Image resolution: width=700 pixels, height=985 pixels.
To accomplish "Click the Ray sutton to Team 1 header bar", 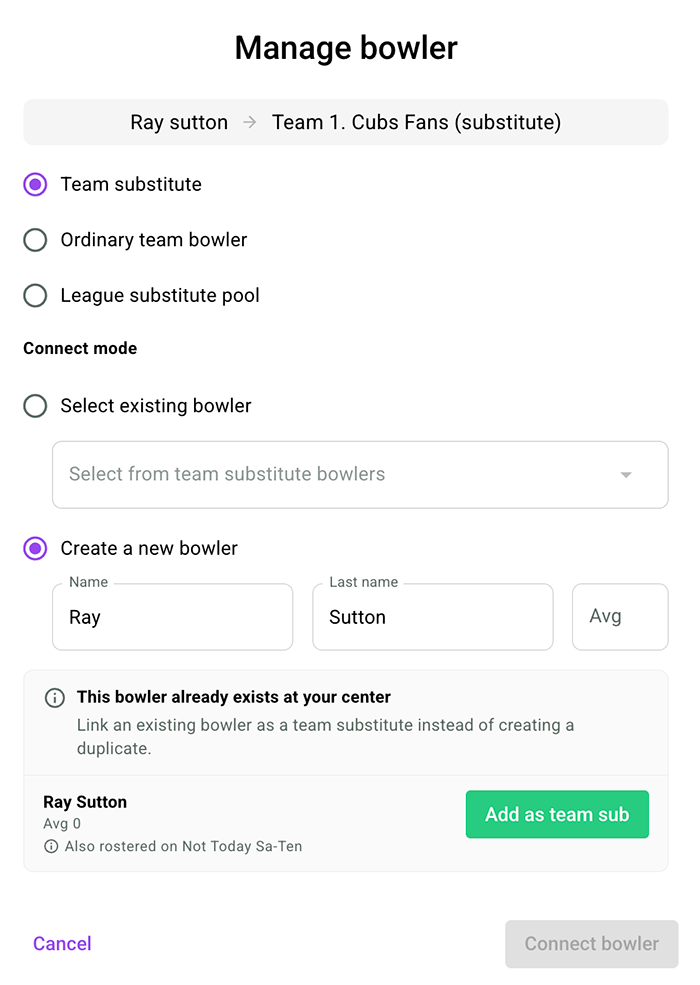I will 346,122.
